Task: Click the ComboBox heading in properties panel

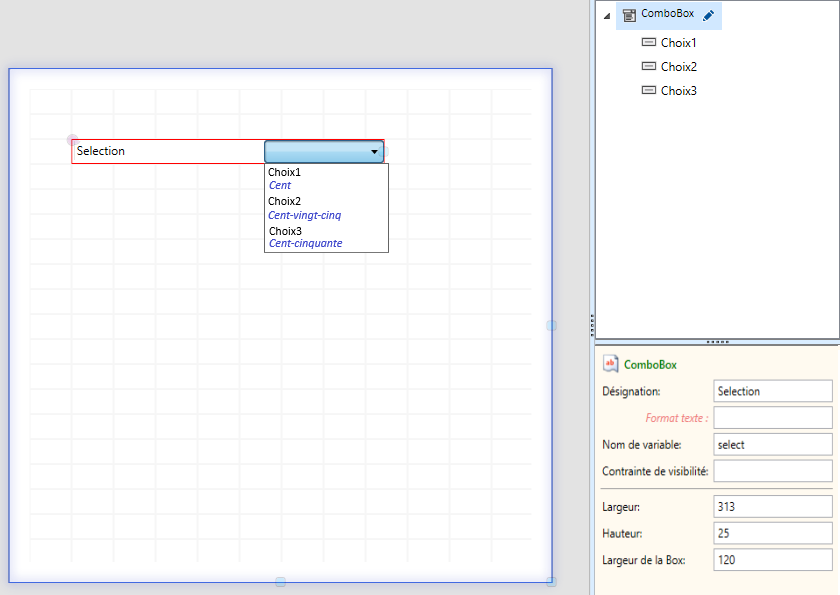Action: [650, 365]
